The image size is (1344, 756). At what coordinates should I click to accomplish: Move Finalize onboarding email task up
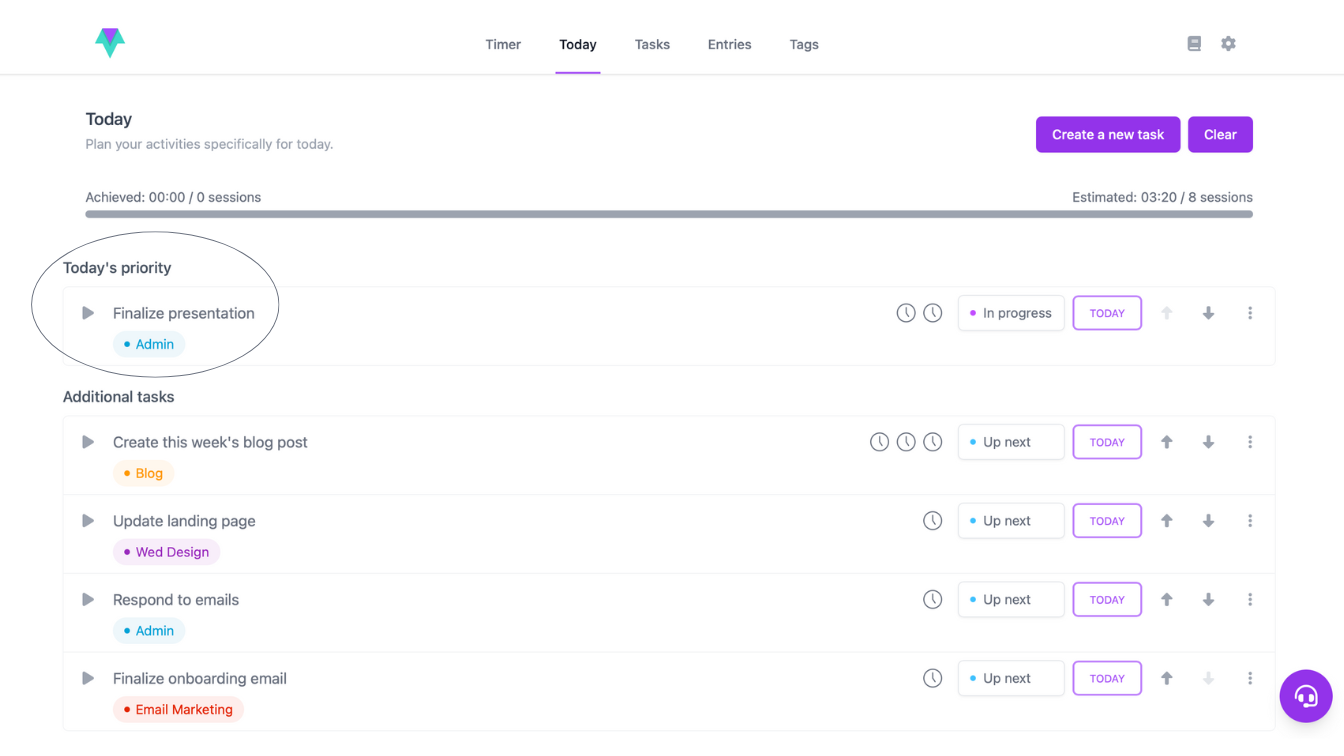click(x=1166, y=678)
